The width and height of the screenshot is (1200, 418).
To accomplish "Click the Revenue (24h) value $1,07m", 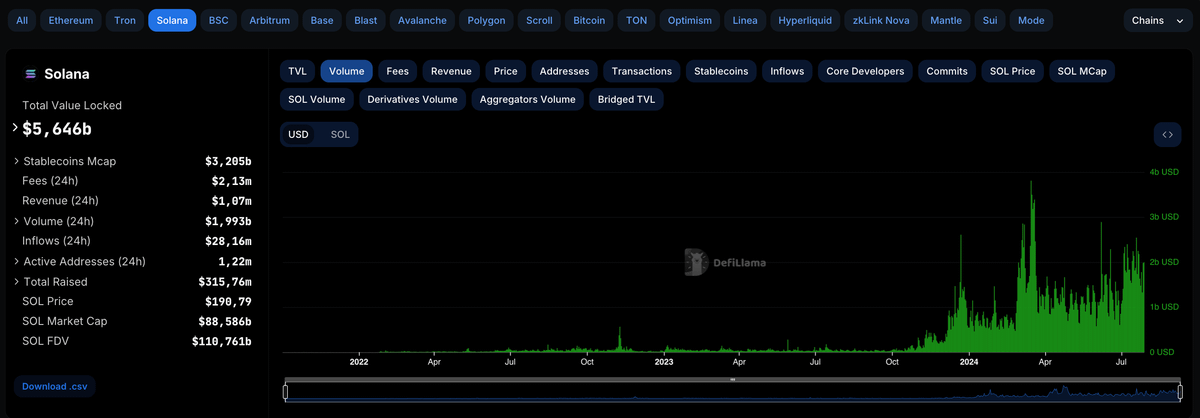I will [x=231, y=201].
